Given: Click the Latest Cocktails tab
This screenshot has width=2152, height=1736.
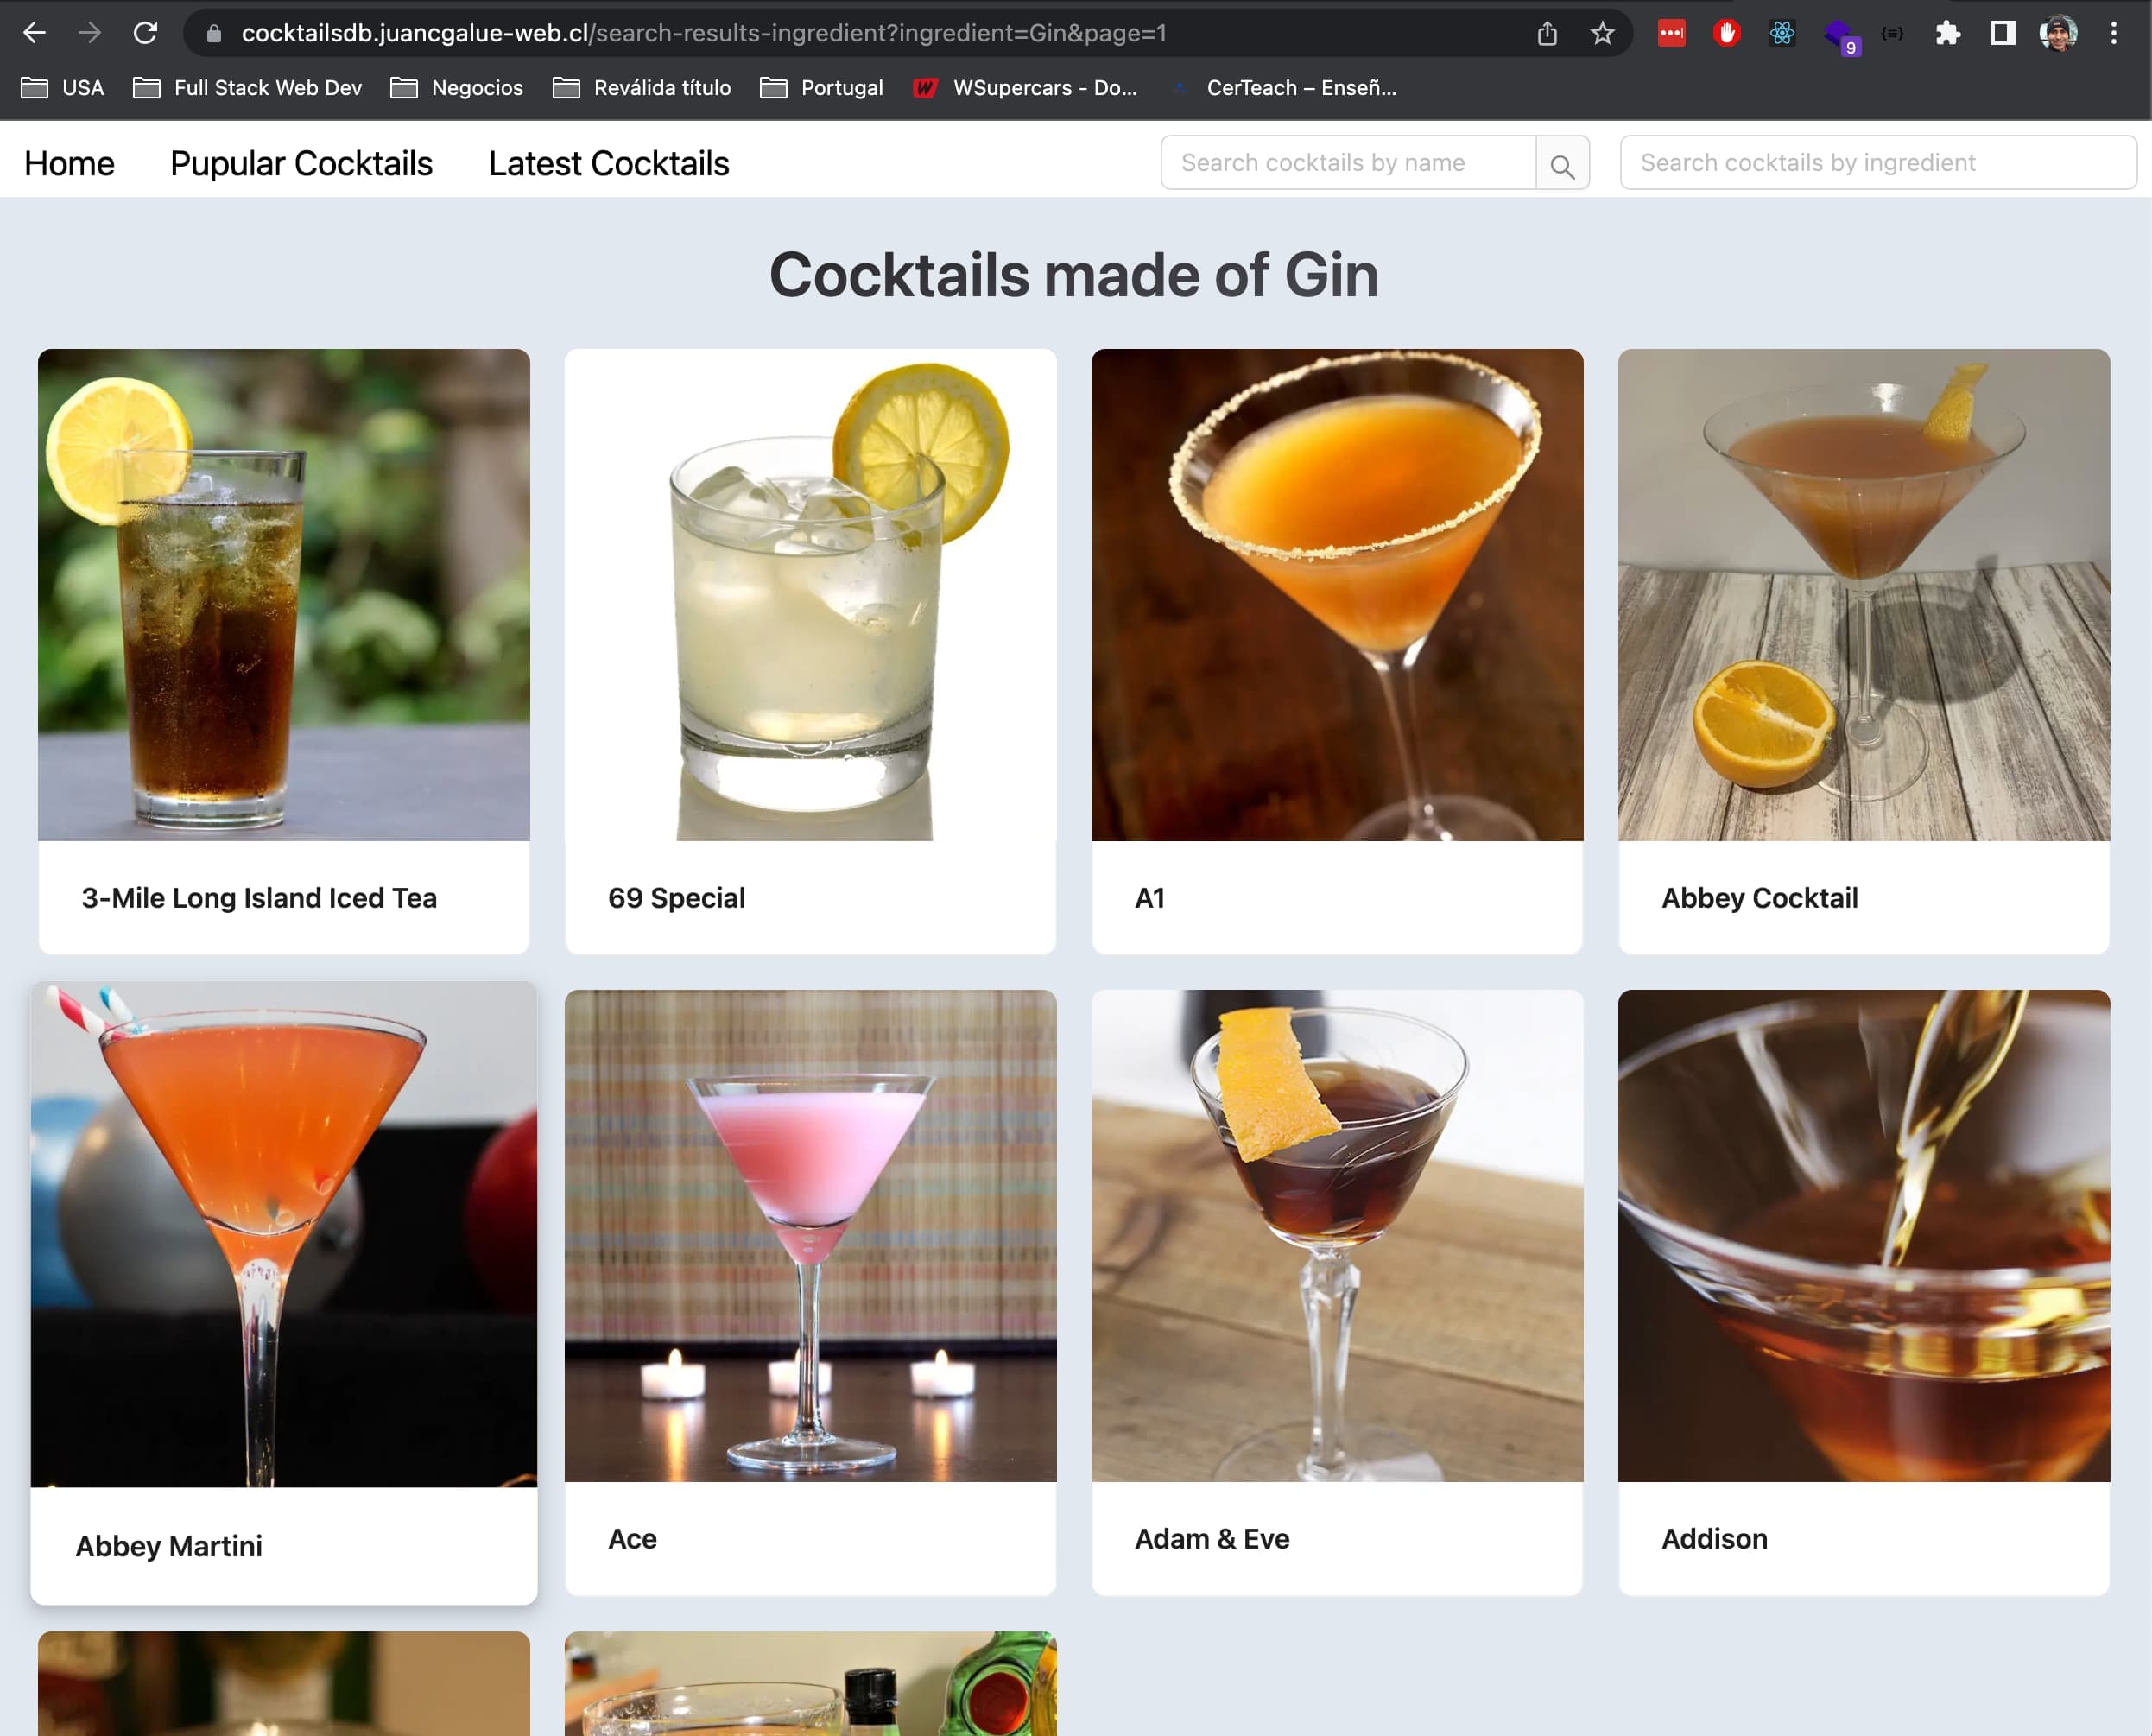Looking at the screenshot, I should (x=608, y=163).
